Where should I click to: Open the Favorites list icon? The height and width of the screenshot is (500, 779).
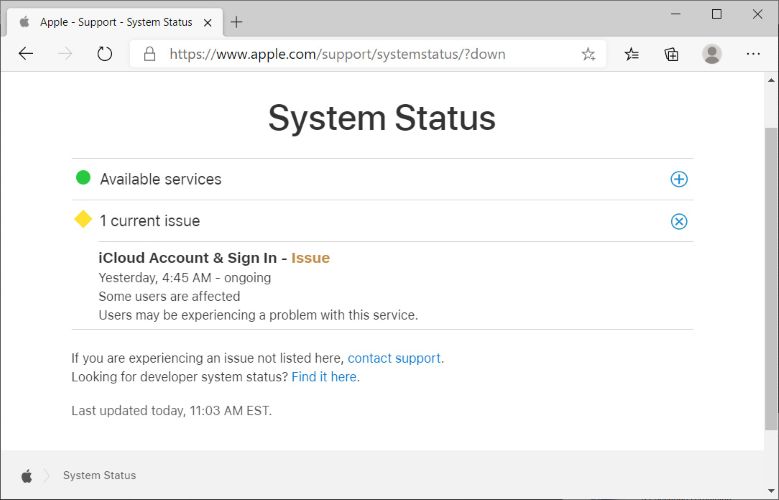click(632, 54)
